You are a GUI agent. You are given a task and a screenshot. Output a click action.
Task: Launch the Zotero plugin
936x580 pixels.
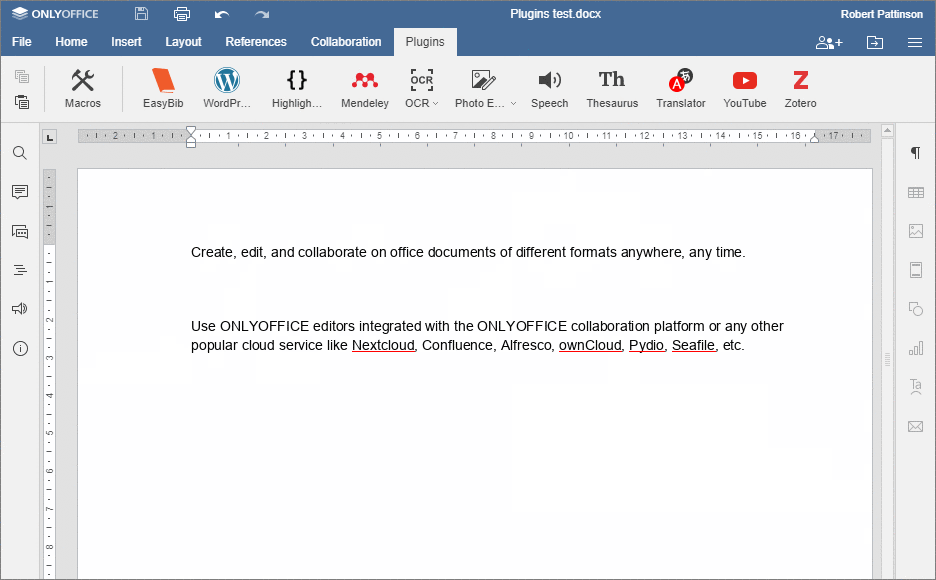point(800,88)
